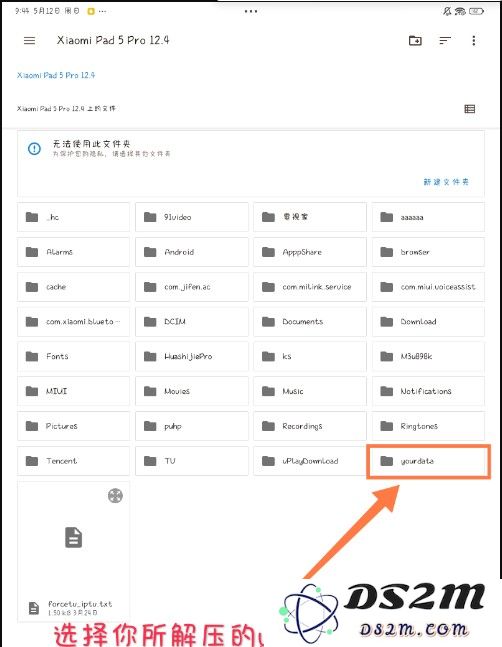
Task: Open the yourdata folder
Action: coord(428,461)
